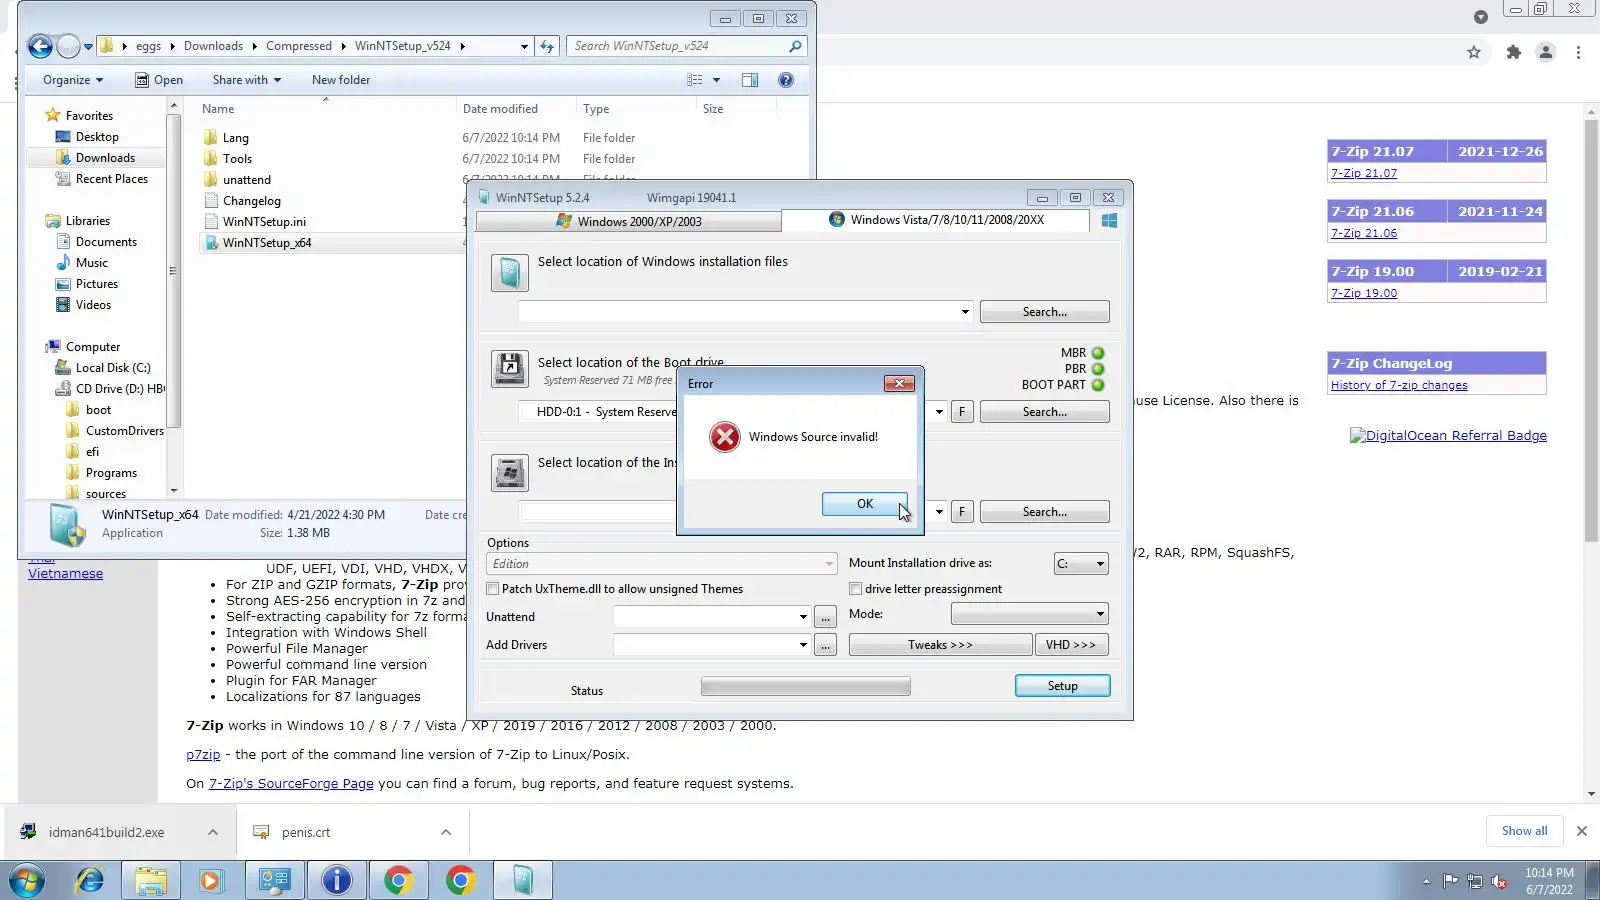Open the p7zip link
The width and height of the screenshot is (1600, 900).
pyautogui.click(x=203, y=755)
